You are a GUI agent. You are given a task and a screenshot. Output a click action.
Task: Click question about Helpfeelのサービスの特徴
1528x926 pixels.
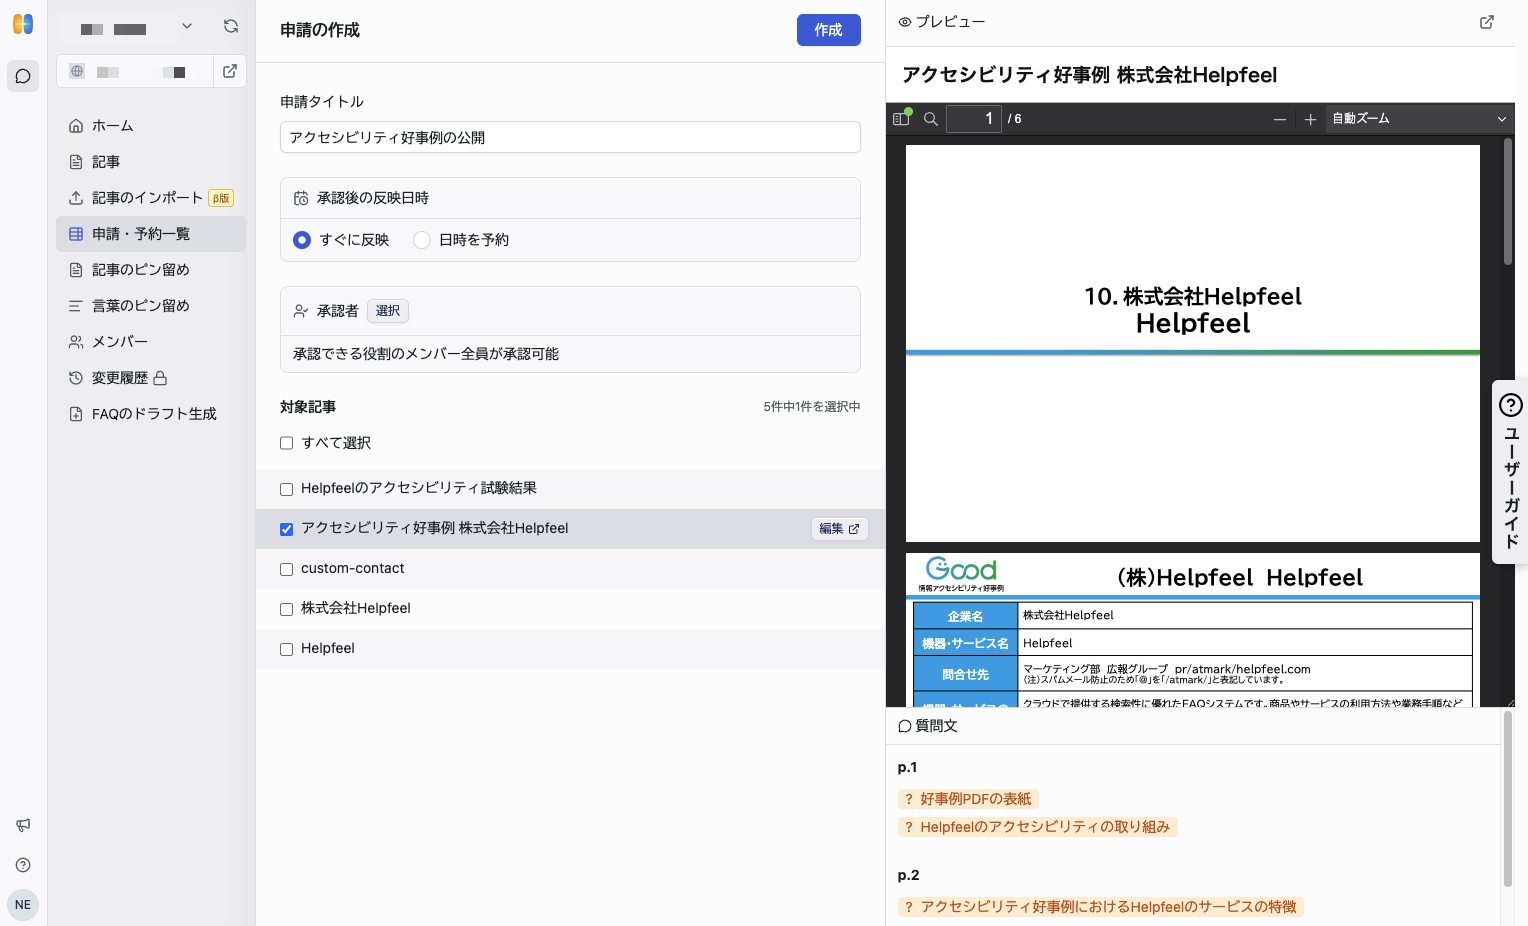[x=1101, y=907]
